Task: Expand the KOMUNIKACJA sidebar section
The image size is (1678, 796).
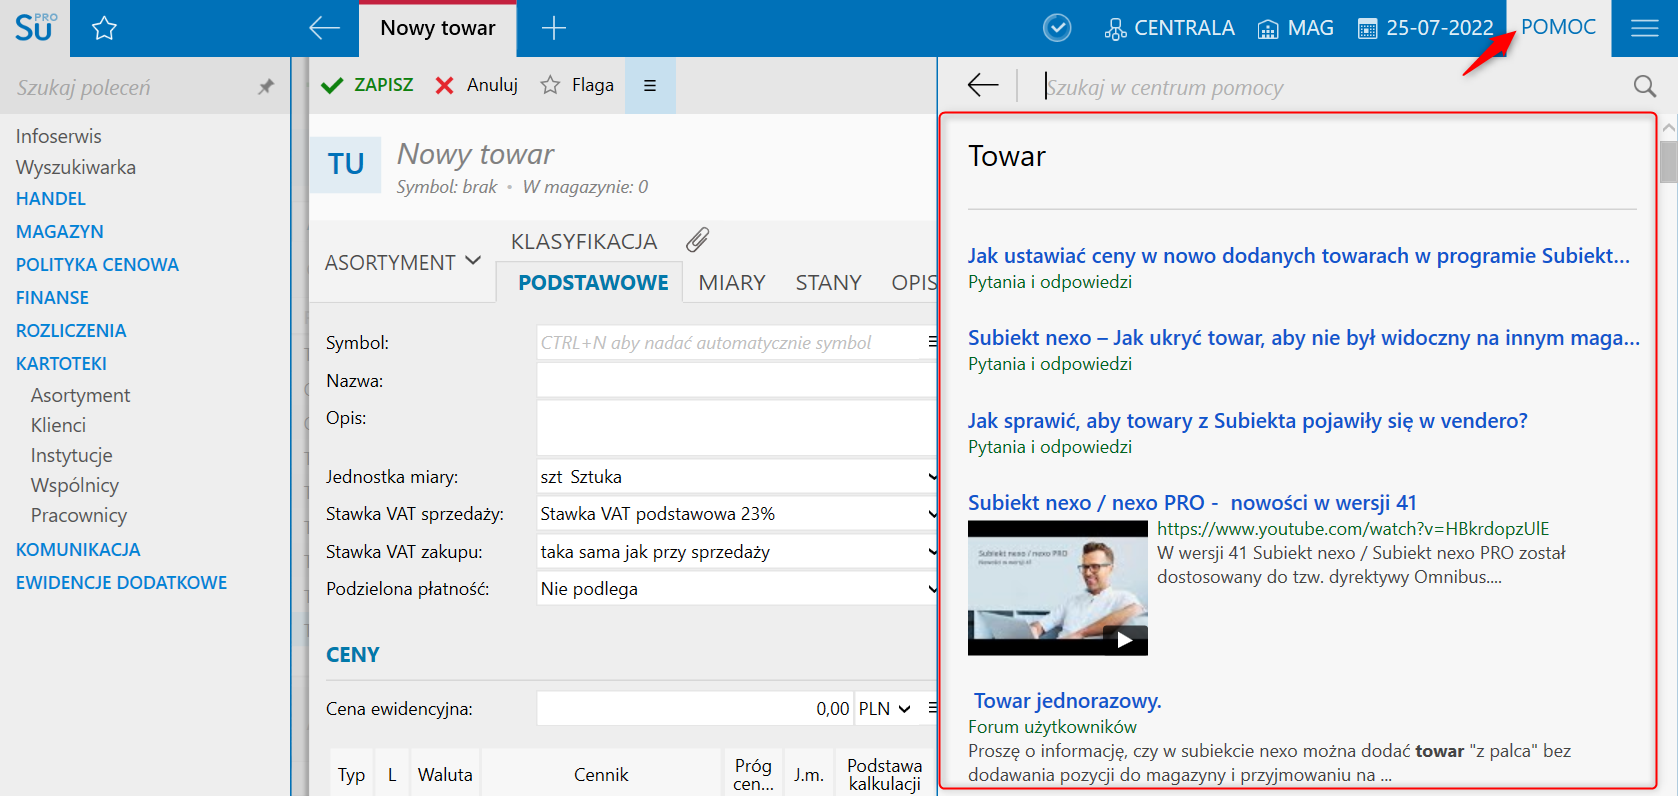Action: click(78, 550)
